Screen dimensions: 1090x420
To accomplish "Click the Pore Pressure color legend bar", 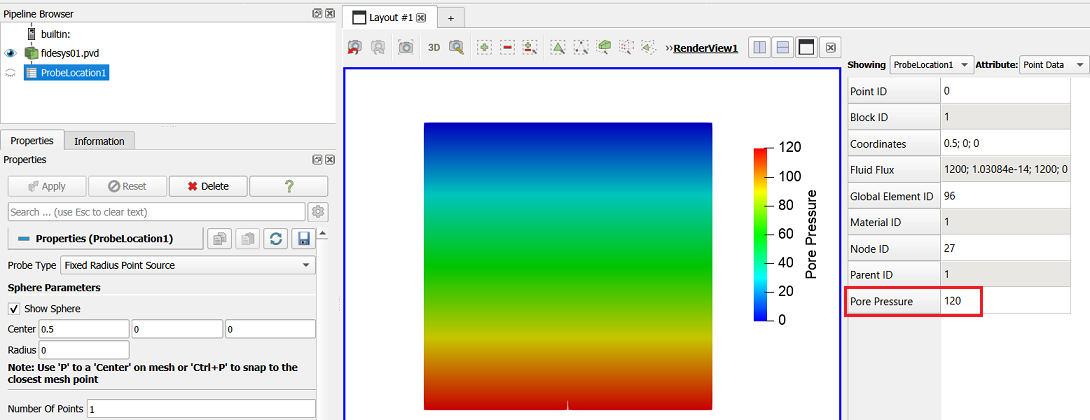I will (x=759, y=234).
